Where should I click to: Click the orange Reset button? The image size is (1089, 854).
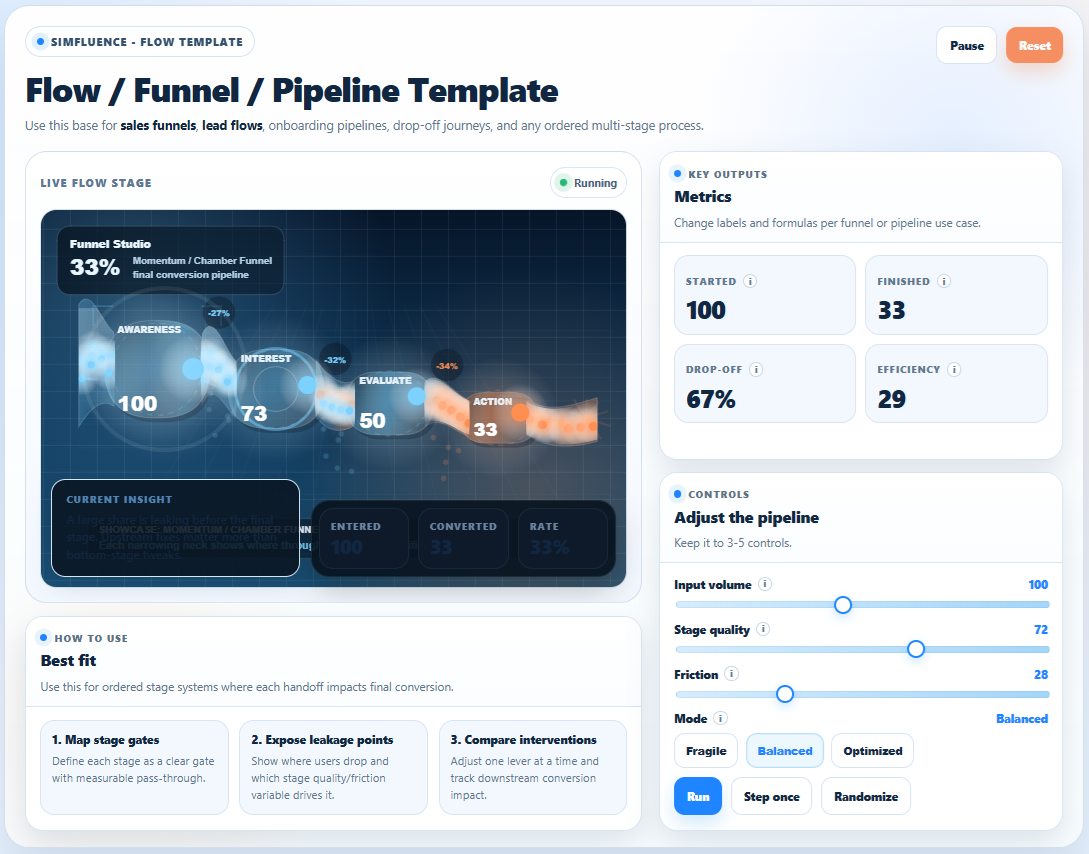pos(1034,45)
